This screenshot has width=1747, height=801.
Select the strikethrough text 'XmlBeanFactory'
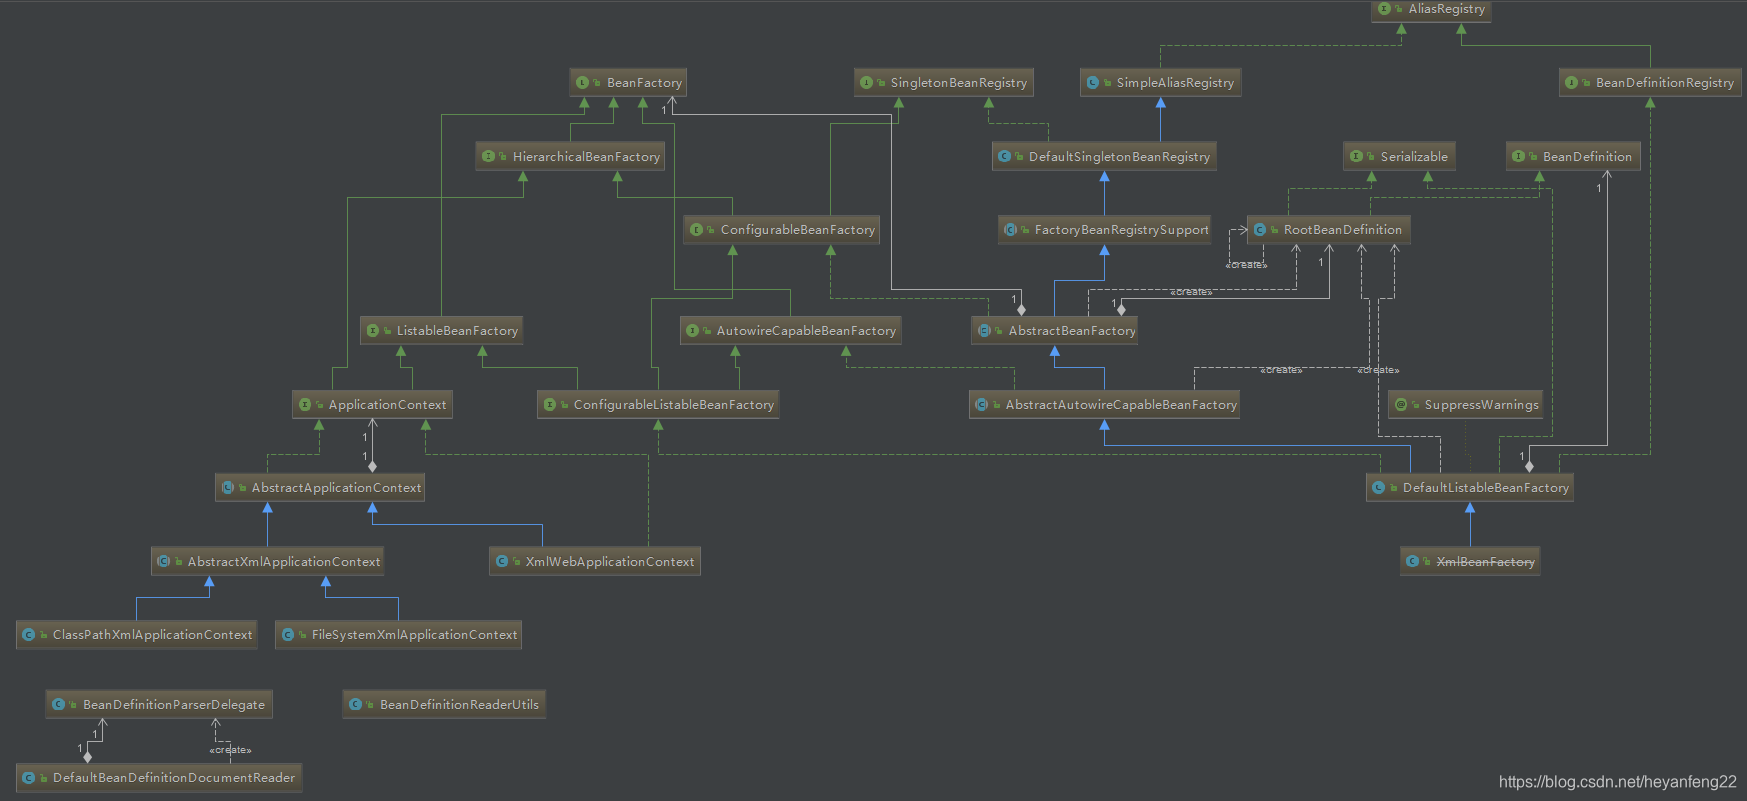1486,562
